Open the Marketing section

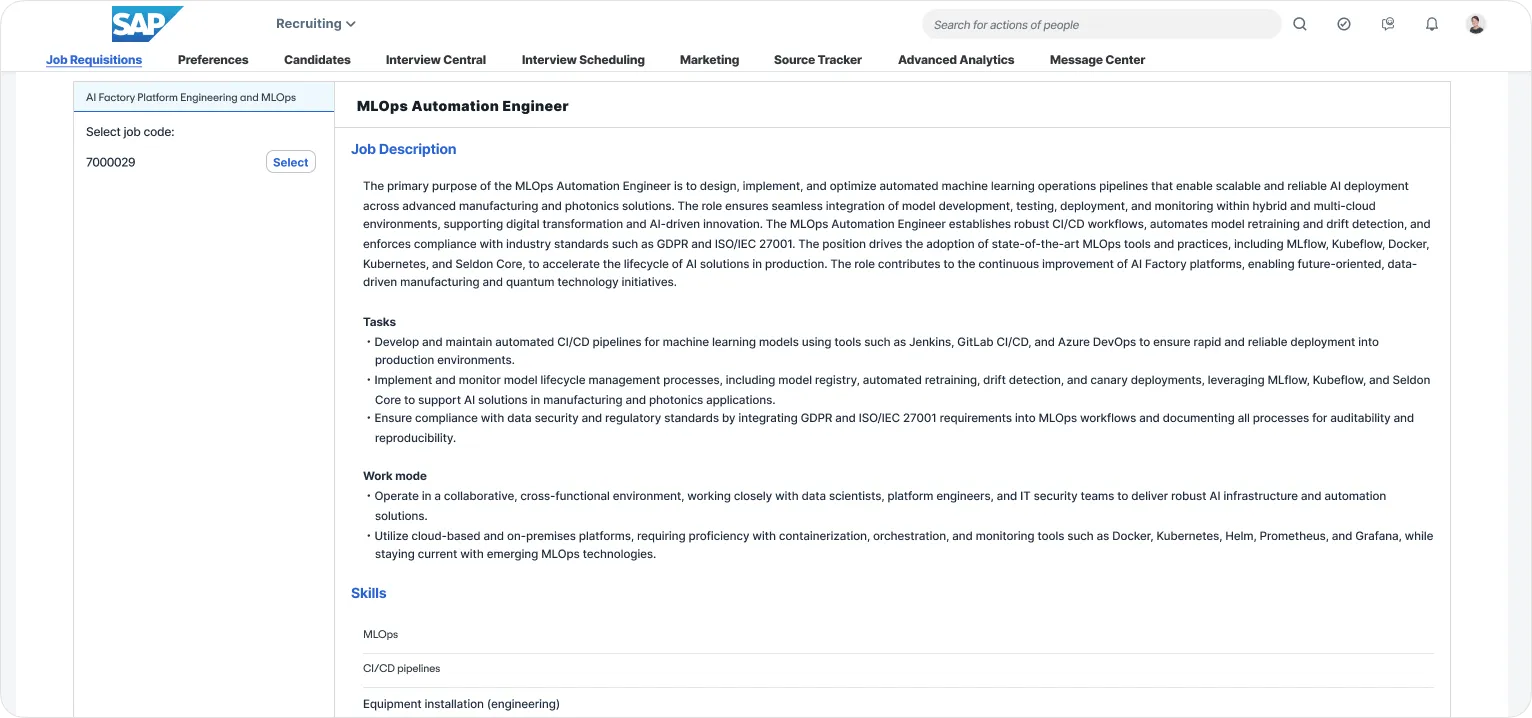(x=709, y=60)
